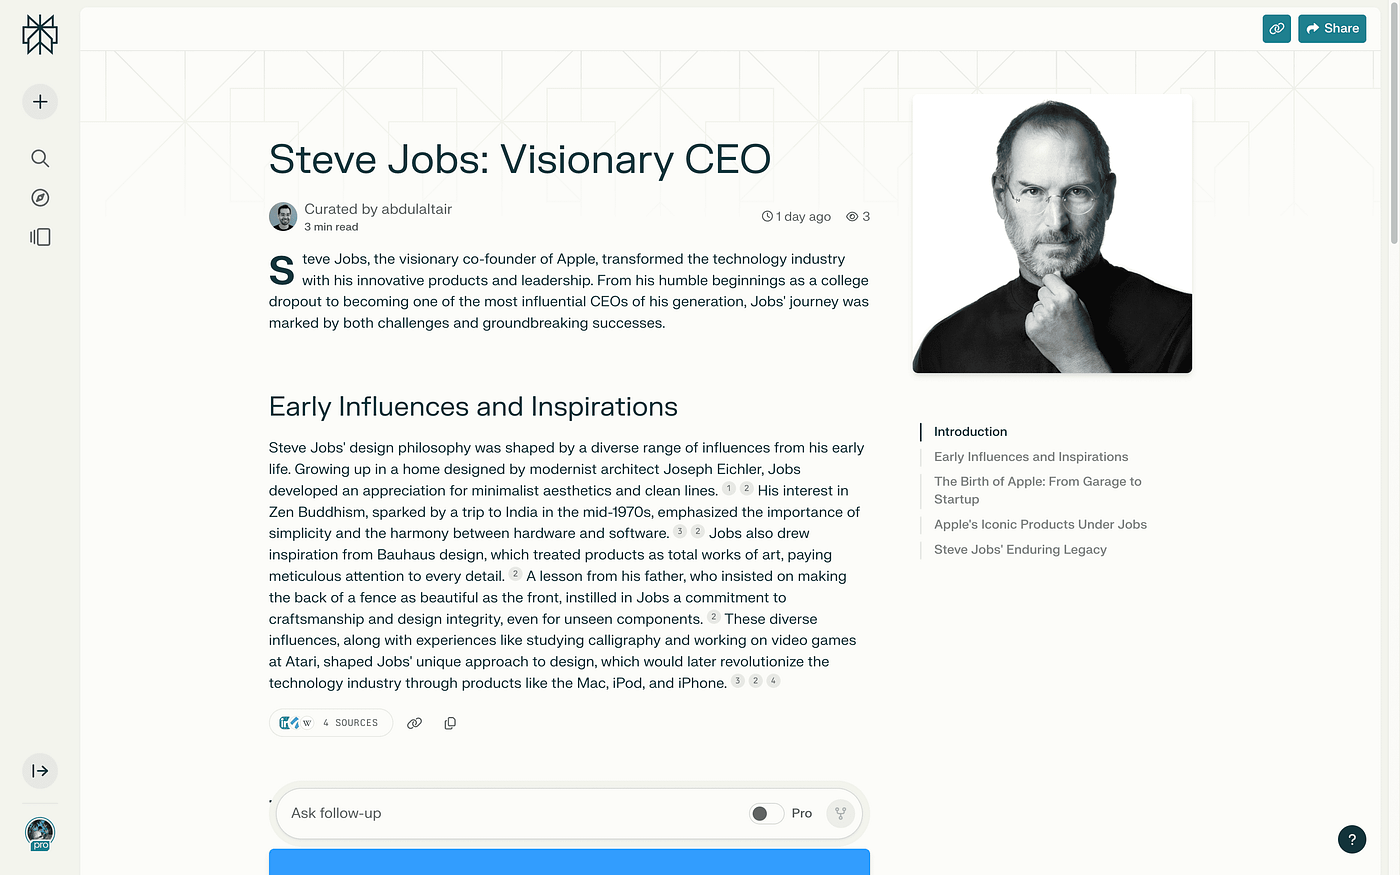Screen dimensions: 1400x875
Task: Type in the Ask follow-up field
Action: [510, 814]
